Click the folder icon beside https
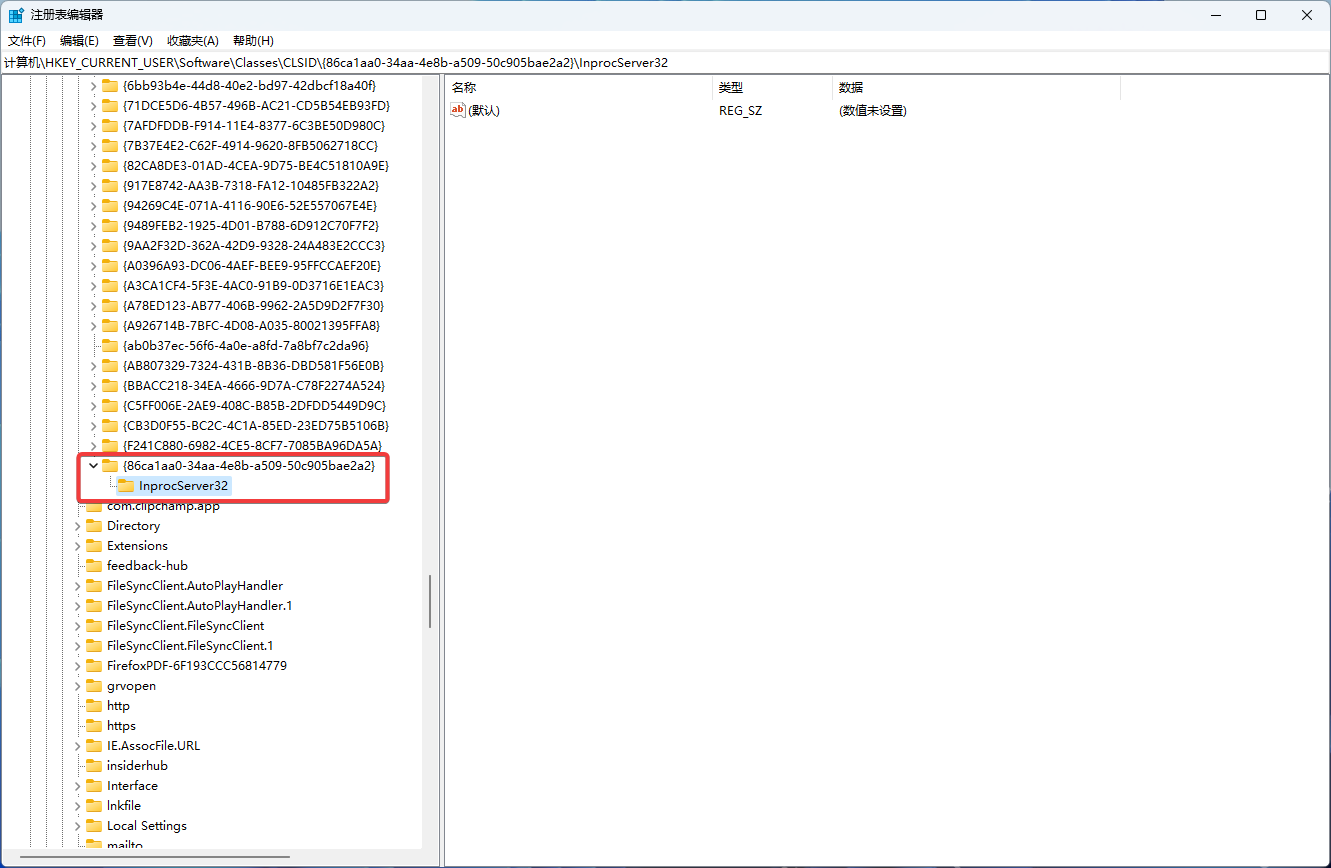1331x868 pixels. point(93,726)
